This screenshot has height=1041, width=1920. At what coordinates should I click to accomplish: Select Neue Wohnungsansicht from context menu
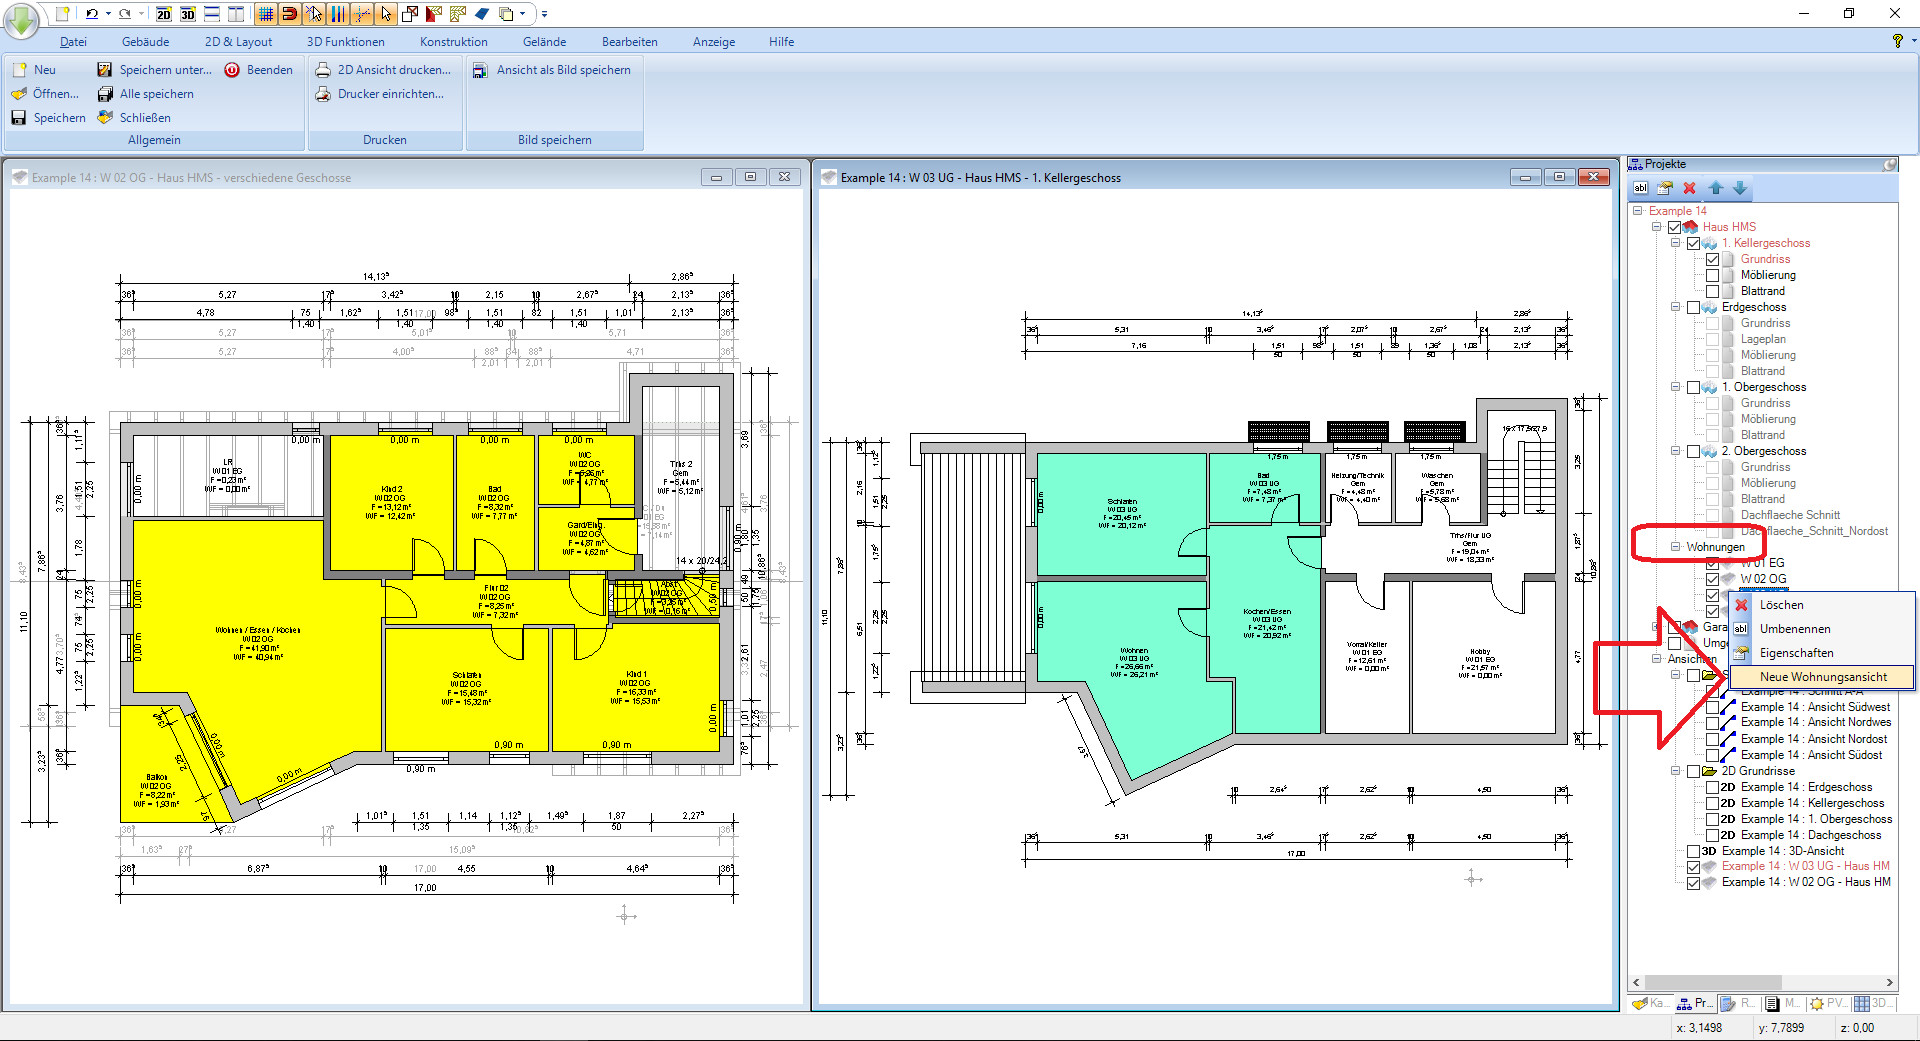(1823, 677)
